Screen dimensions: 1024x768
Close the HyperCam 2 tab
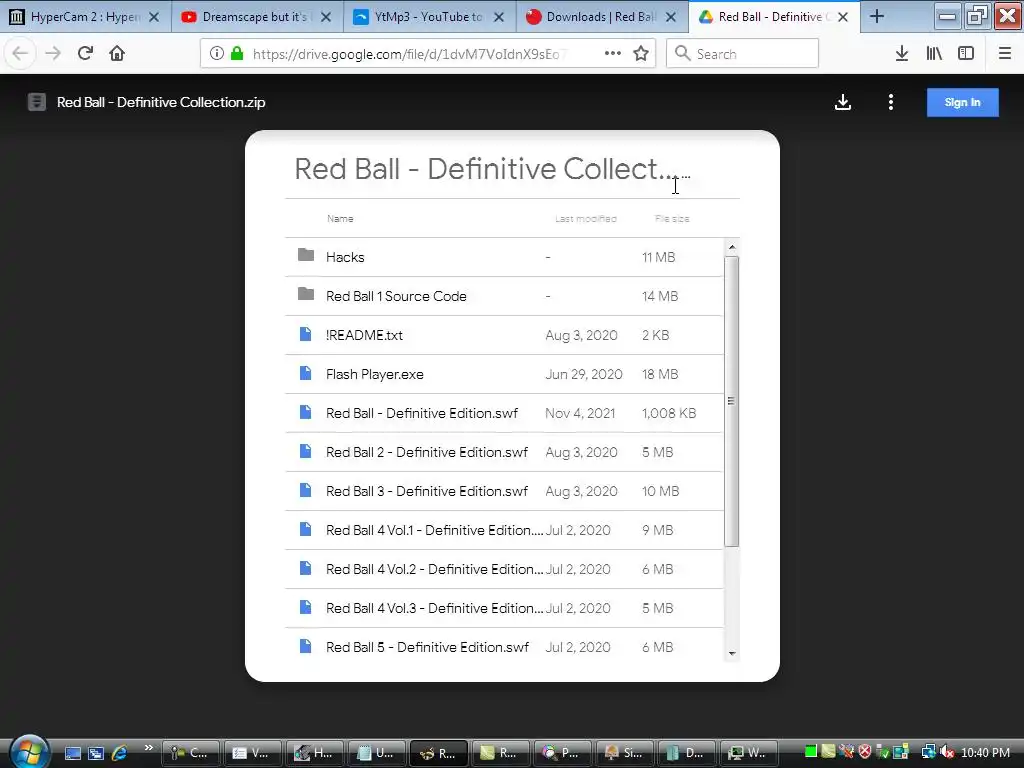tap(154, 17)
